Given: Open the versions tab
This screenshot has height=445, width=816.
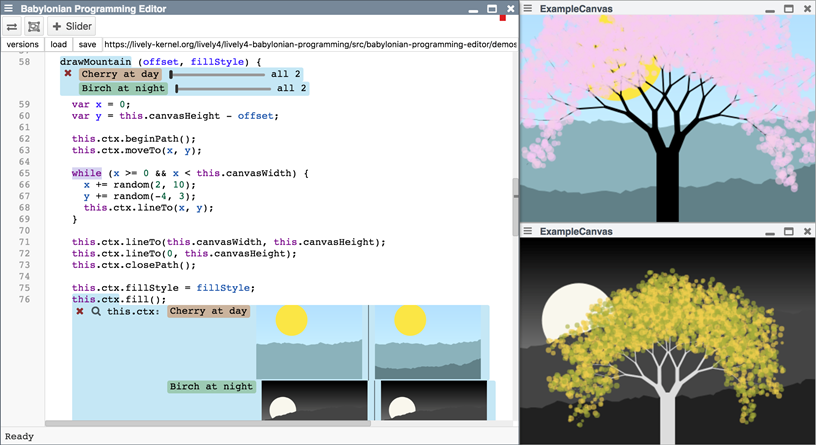Looking at the screenshot, I should pyautogui.click(x=22, y=44).
